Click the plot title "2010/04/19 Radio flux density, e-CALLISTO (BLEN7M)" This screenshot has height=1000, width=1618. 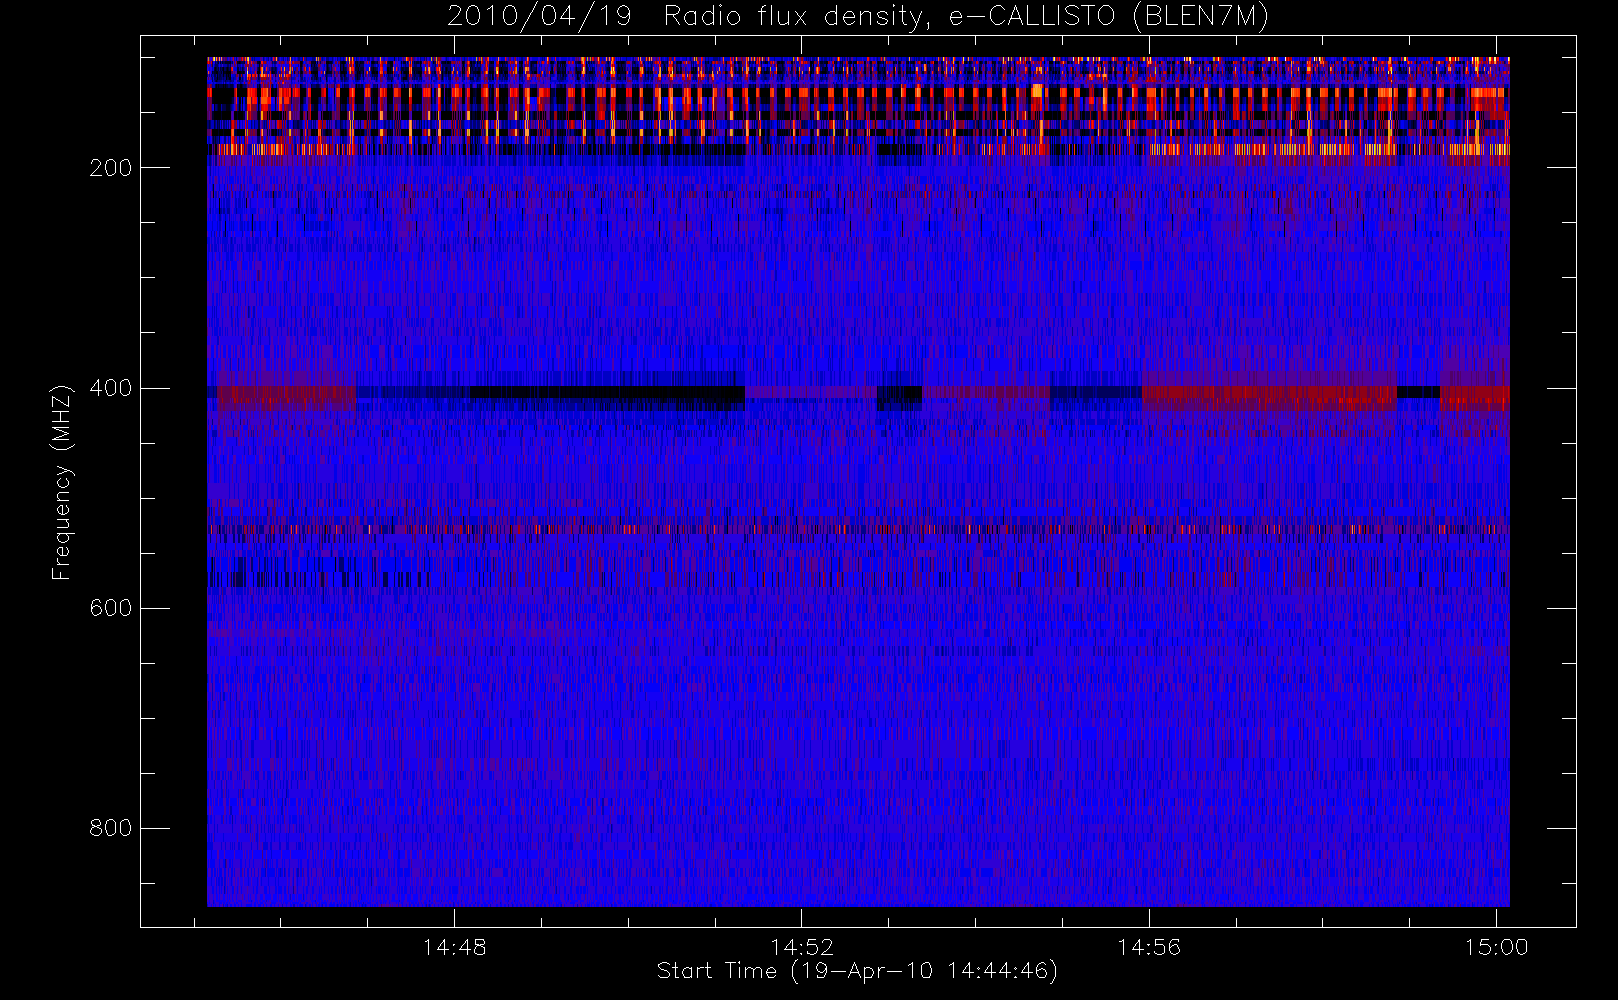pos(858,17)
